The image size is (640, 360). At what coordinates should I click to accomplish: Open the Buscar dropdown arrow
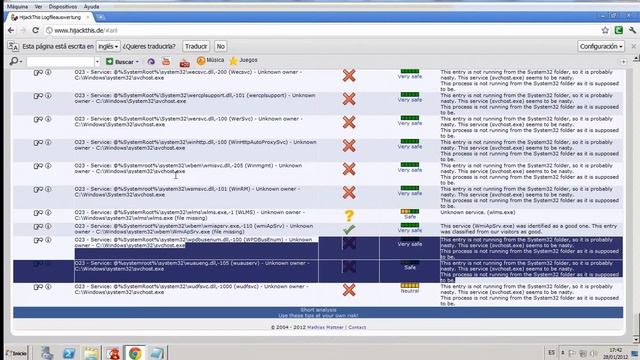(x=137, y=62)
